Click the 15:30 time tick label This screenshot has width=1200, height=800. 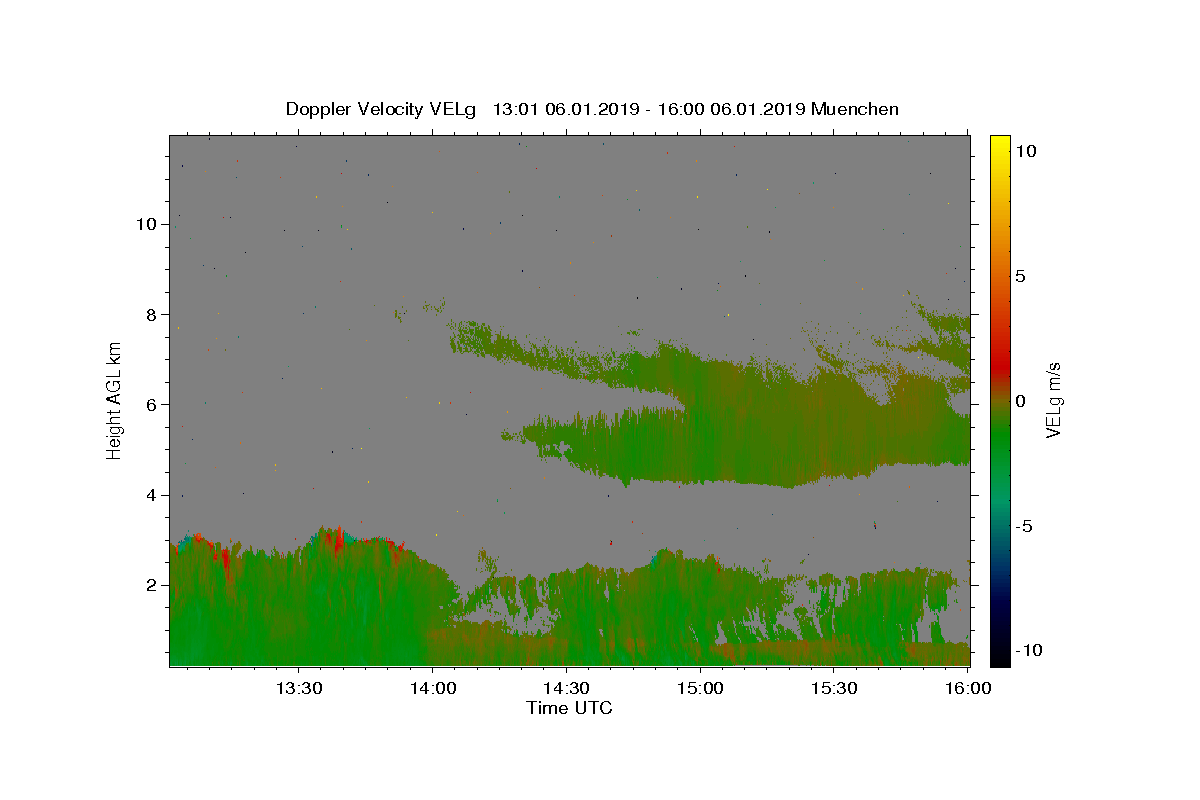click(x=834, y=688)
